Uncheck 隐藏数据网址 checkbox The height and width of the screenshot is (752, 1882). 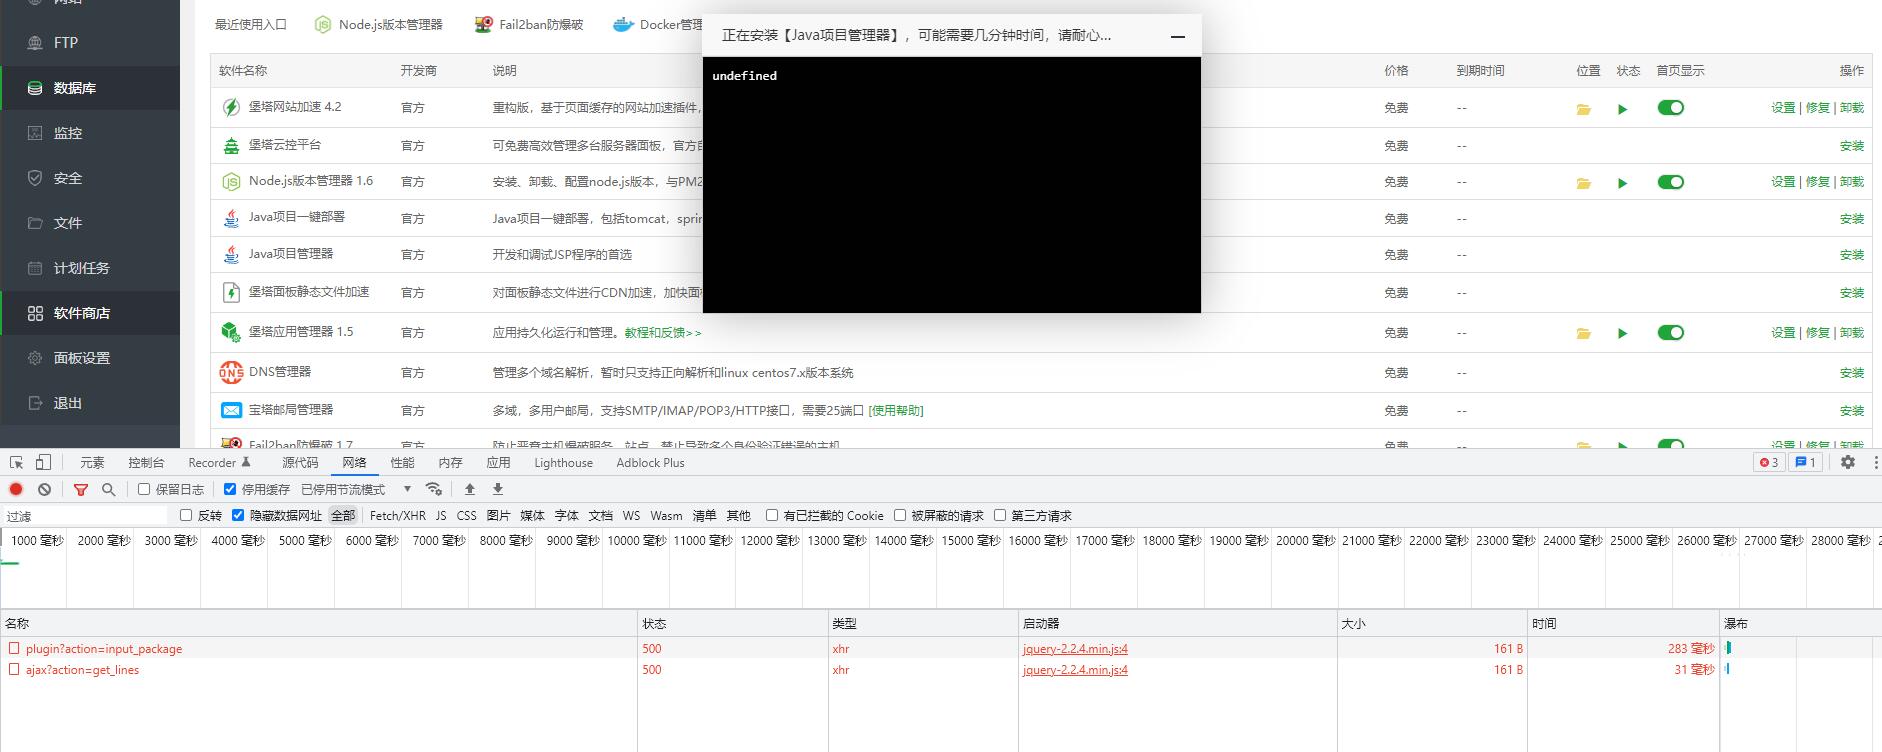click(x=238, y=515)
